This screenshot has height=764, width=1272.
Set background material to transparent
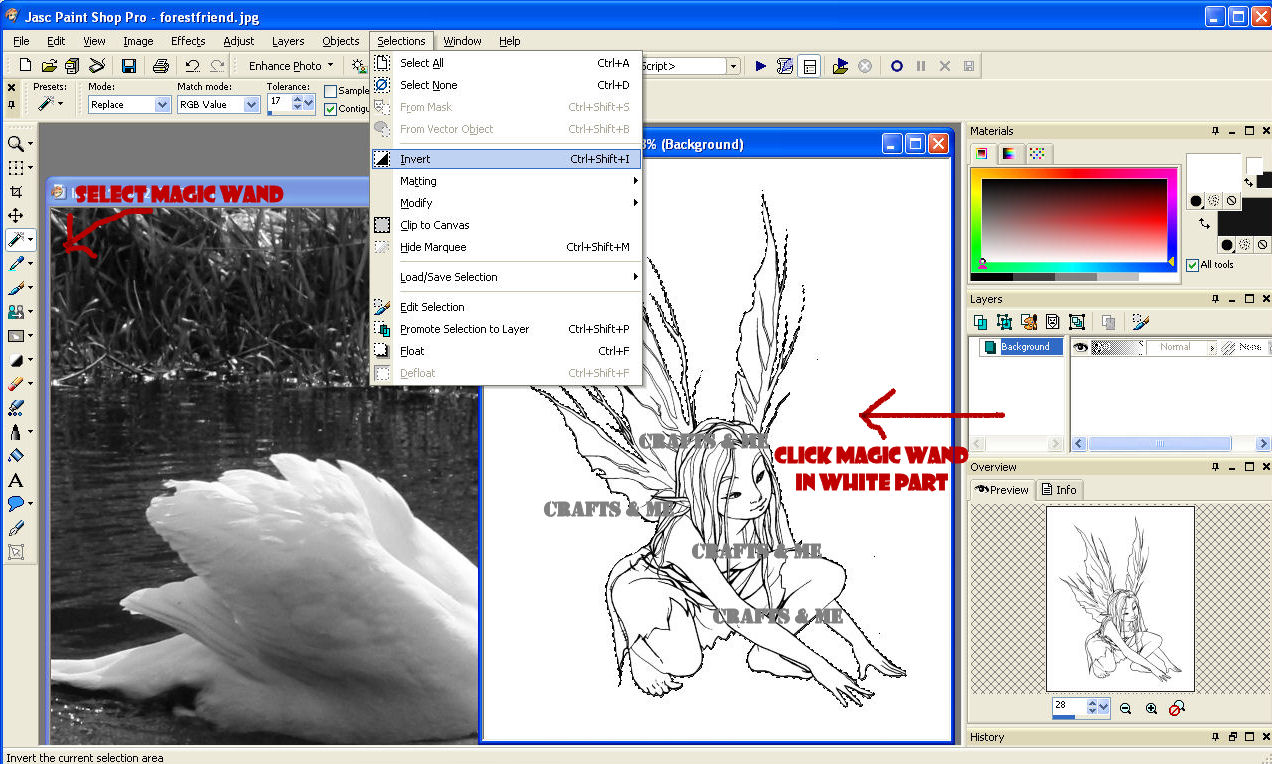tap(1263, 245)
